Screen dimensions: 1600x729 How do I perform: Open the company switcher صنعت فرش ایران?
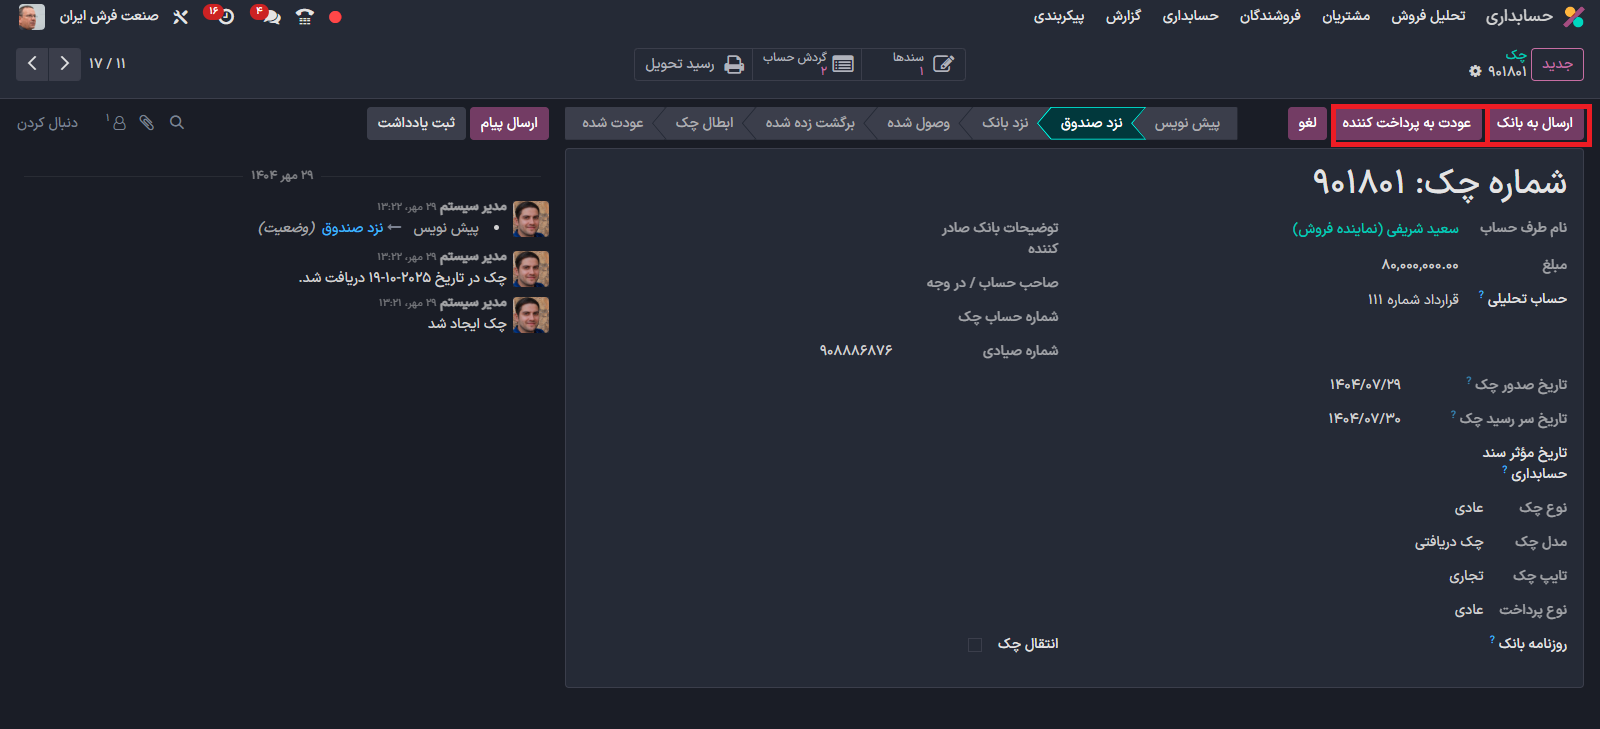click(x=108, y=16)
